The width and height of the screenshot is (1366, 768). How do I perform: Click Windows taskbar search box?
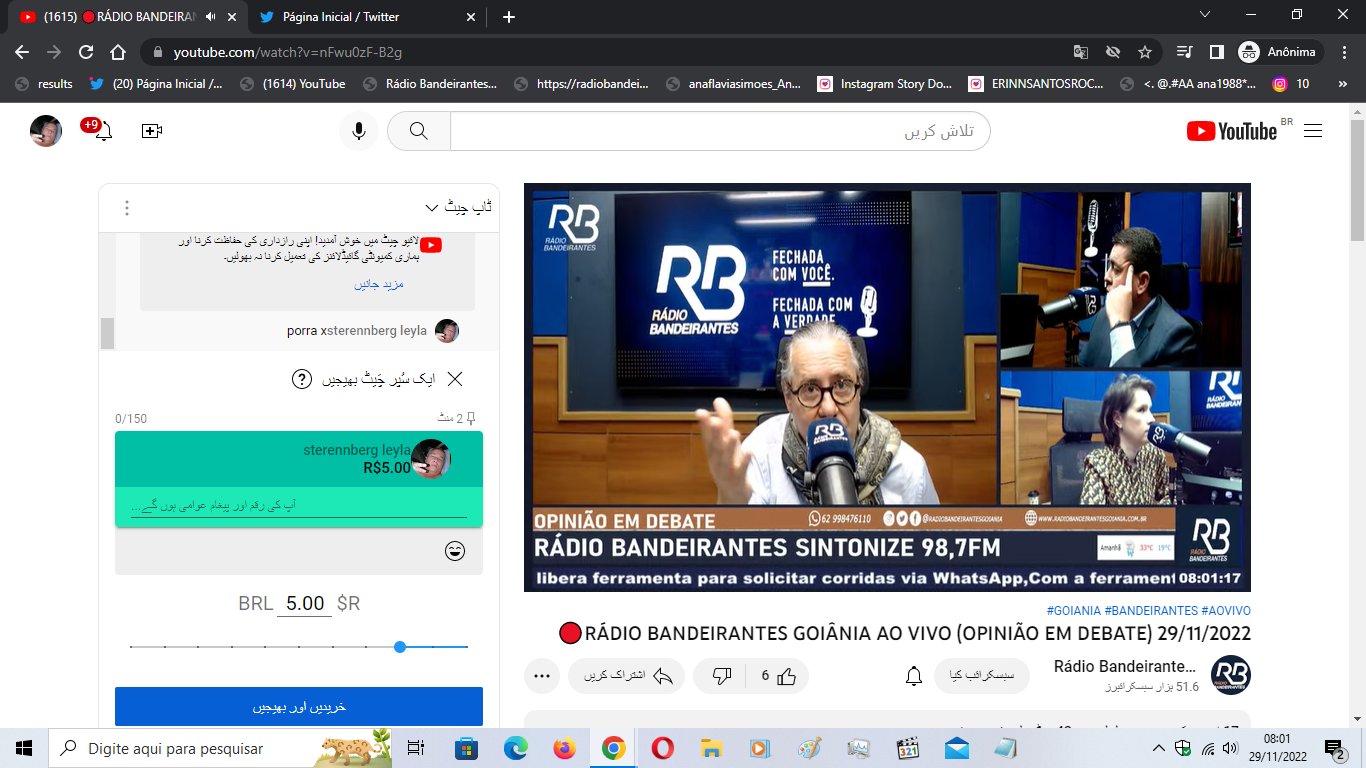click(220, 748)
